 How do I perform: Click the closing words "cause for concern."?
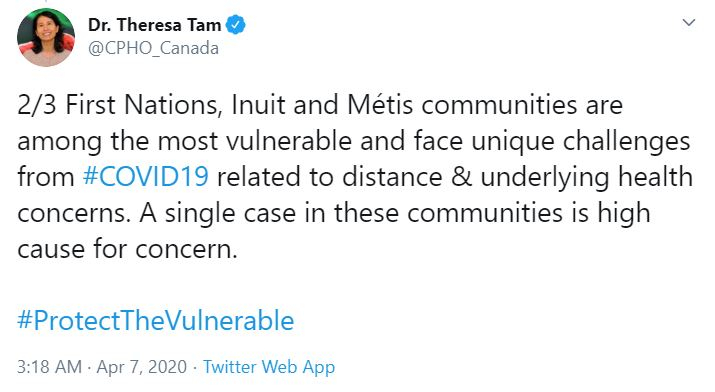128,249
